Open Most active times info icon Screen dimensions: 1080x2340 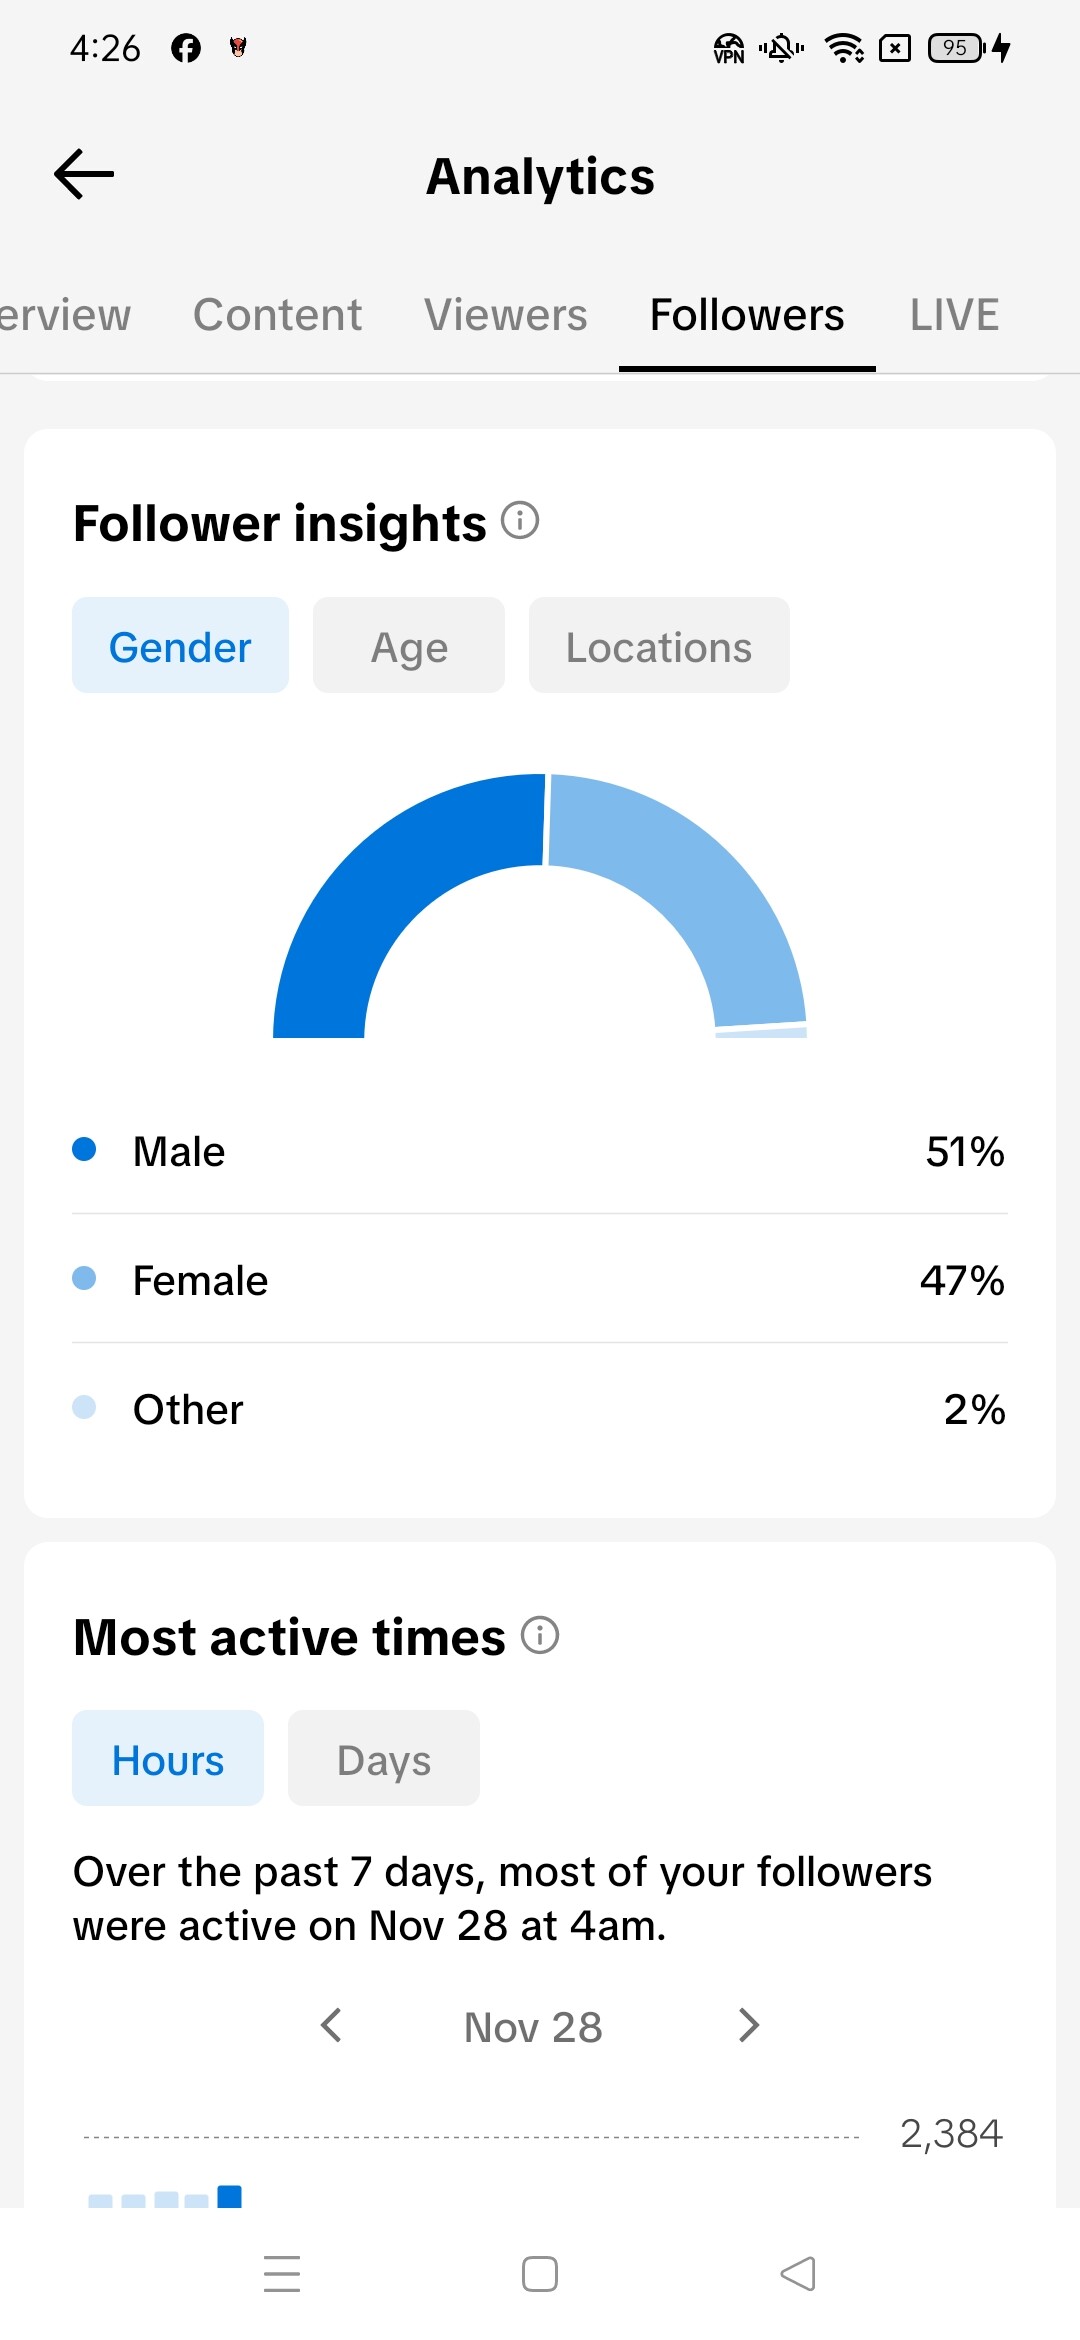tap(540, 1636)
